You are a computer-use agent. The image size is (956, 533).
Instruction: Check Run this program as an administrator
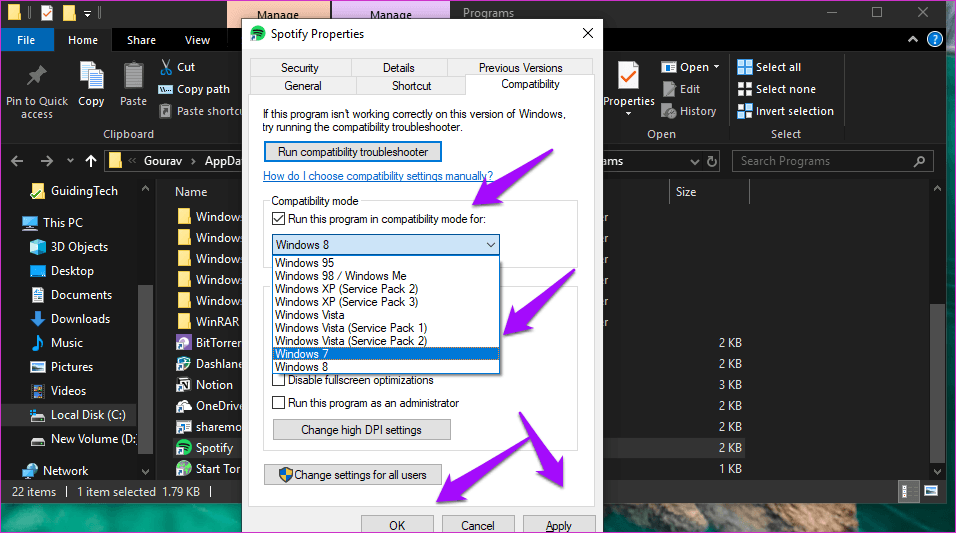pos(279,402)
